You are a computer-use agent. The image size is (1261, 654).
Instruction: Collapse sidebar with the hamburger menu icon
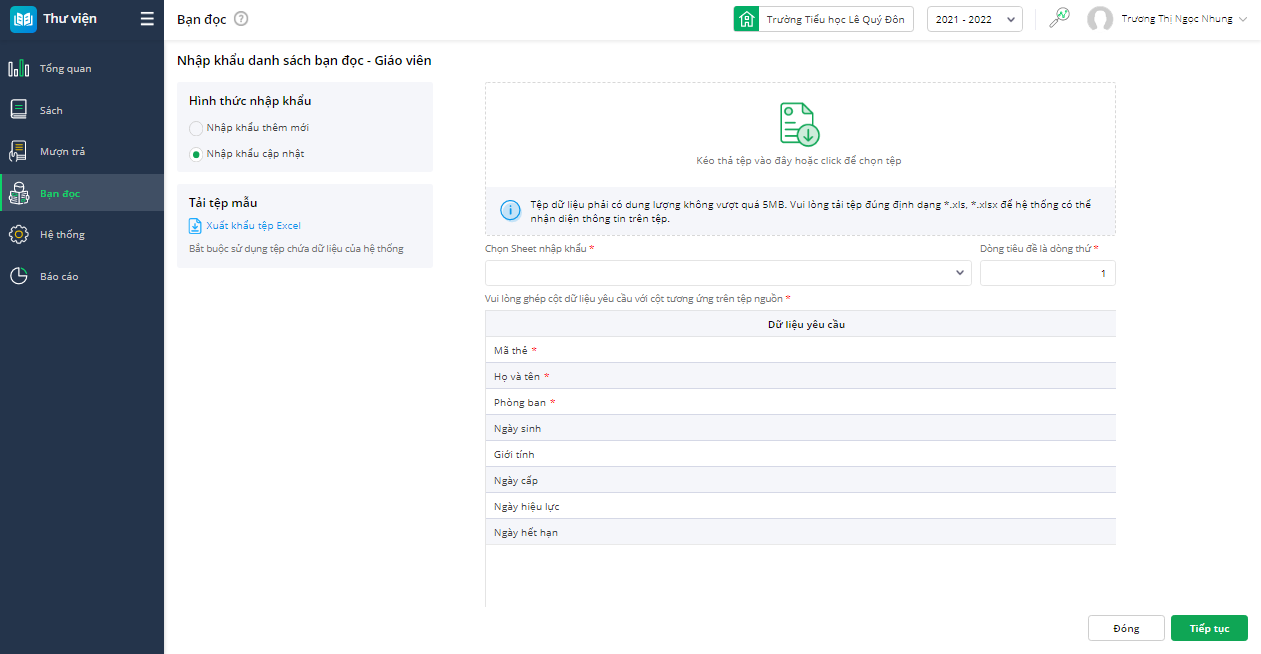(147, 19)
